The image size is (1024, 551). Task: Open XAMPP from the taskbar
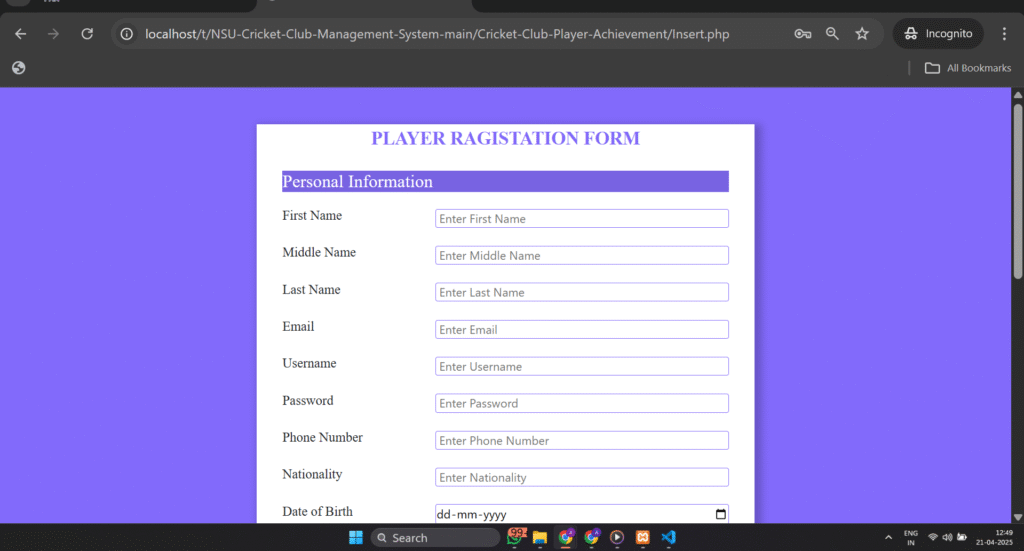pos(643,537)
